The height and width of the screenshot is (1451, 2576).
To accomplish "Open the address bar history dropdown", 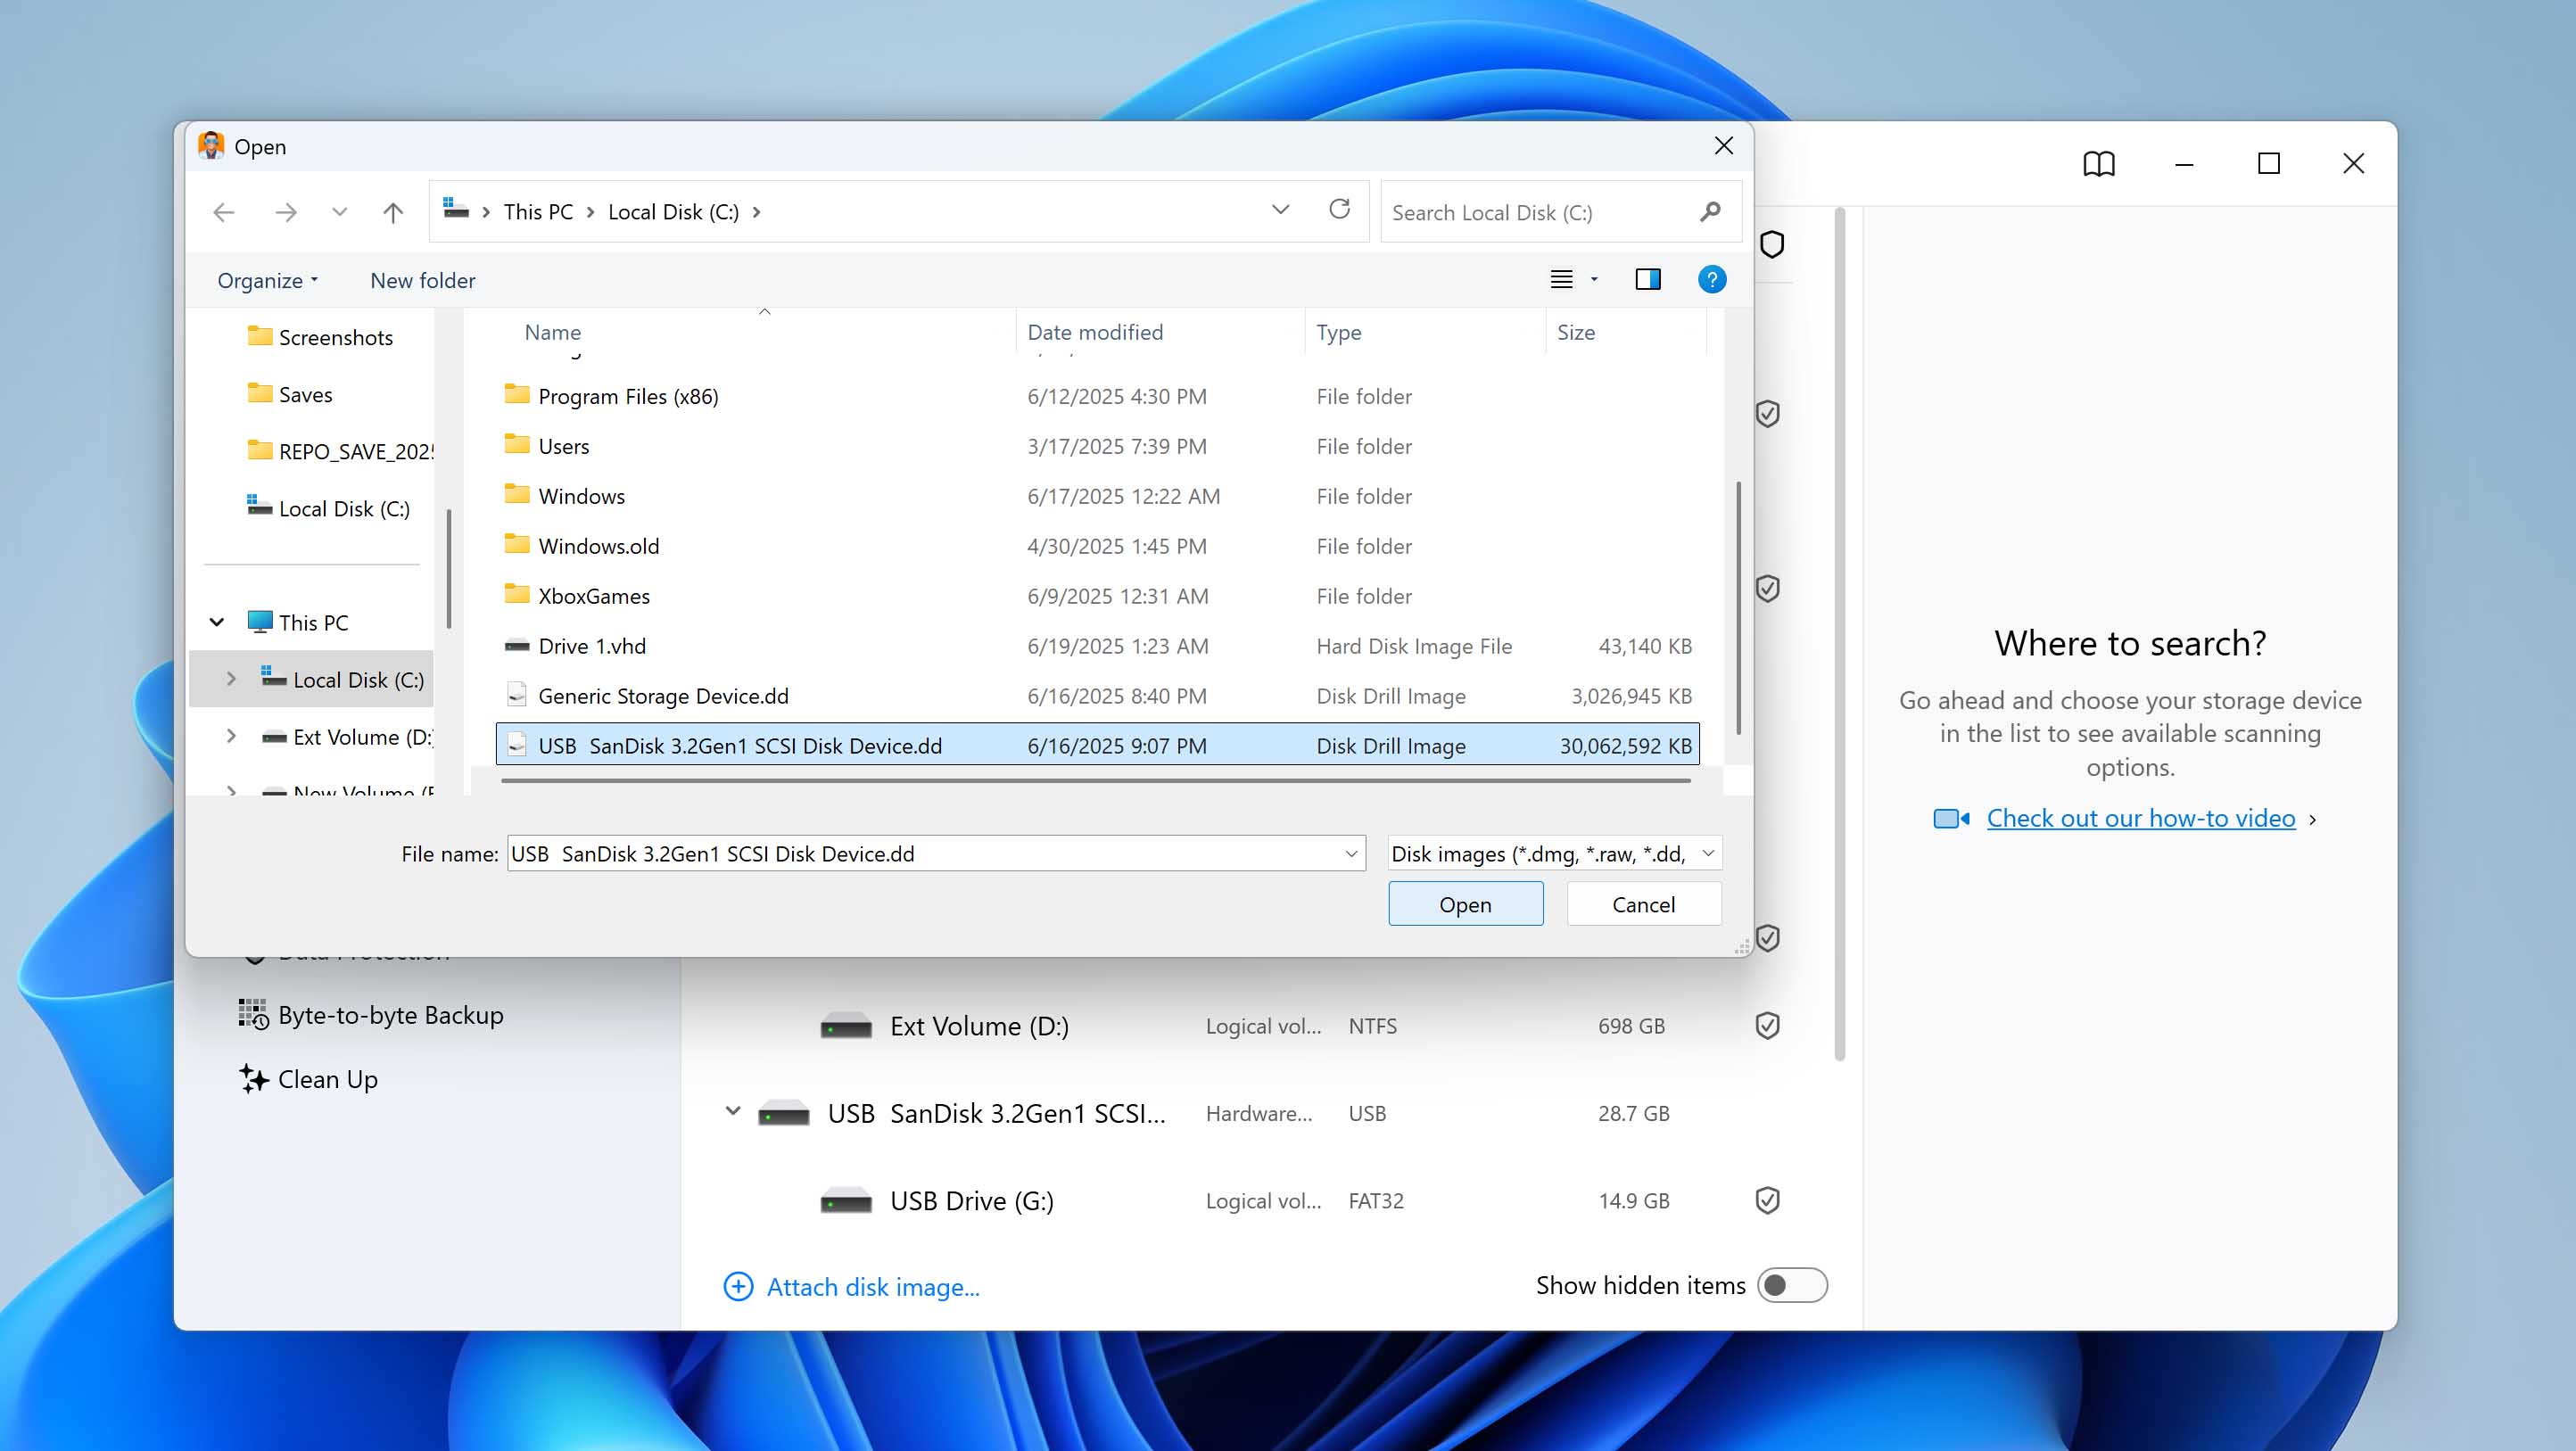I will (1280, 209).
